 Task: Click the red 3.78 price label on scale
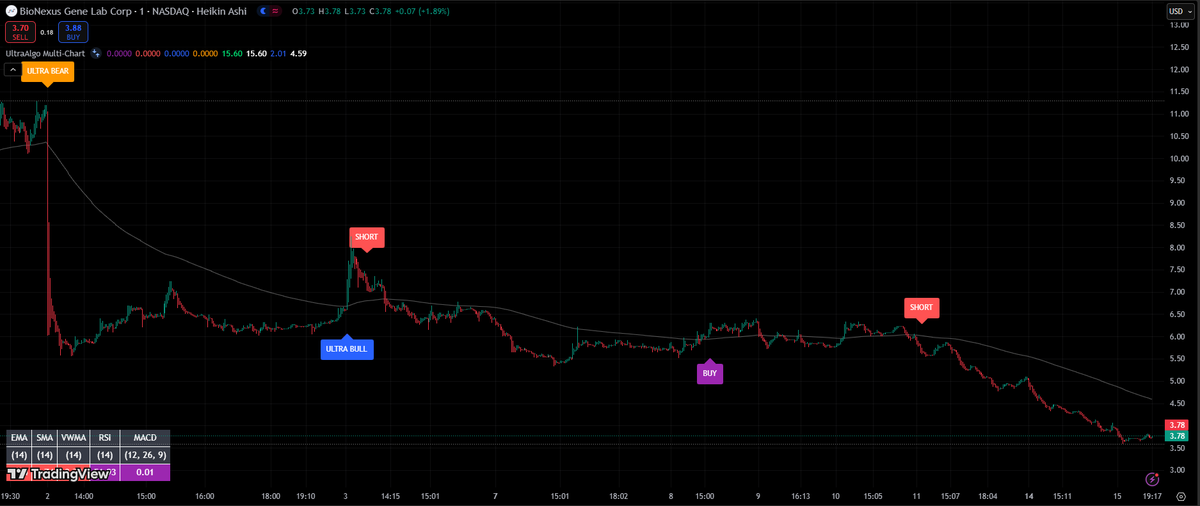pos(1177,425)
